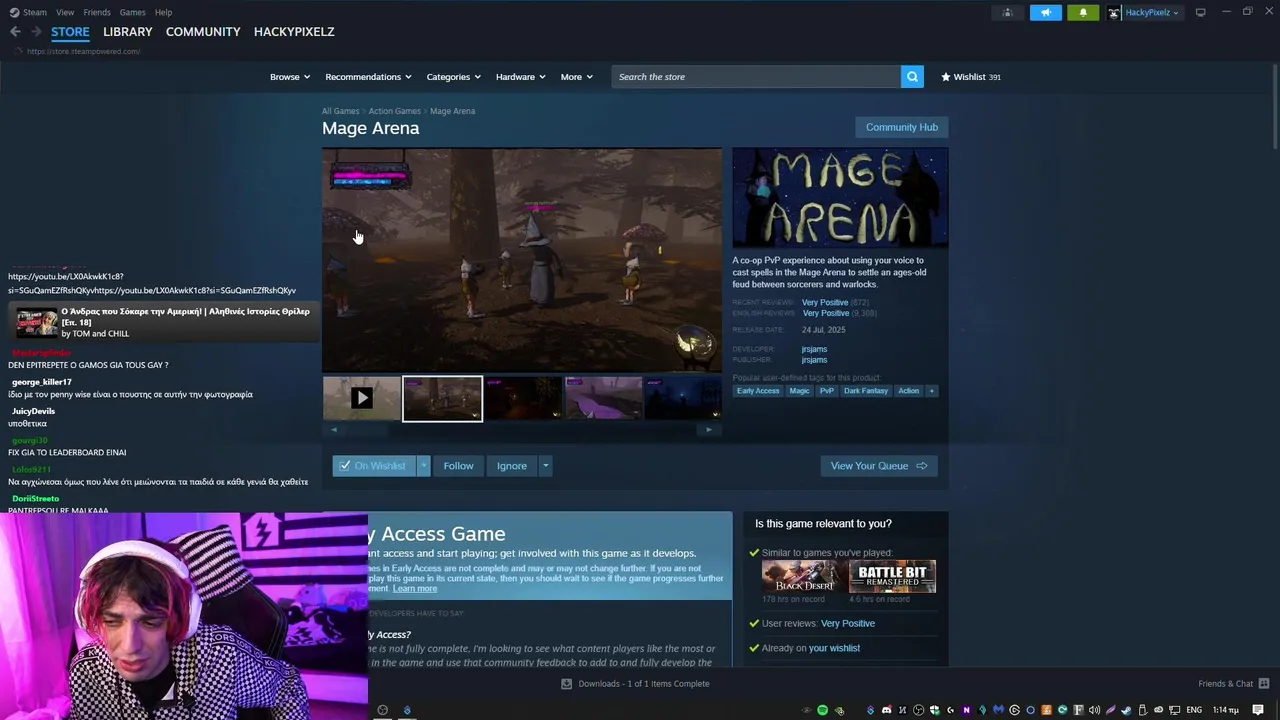Image resolution: width=1280 pixels, height=720 pixels.
Task: Open the More dropdown menu
Action: tap(577, 77)
